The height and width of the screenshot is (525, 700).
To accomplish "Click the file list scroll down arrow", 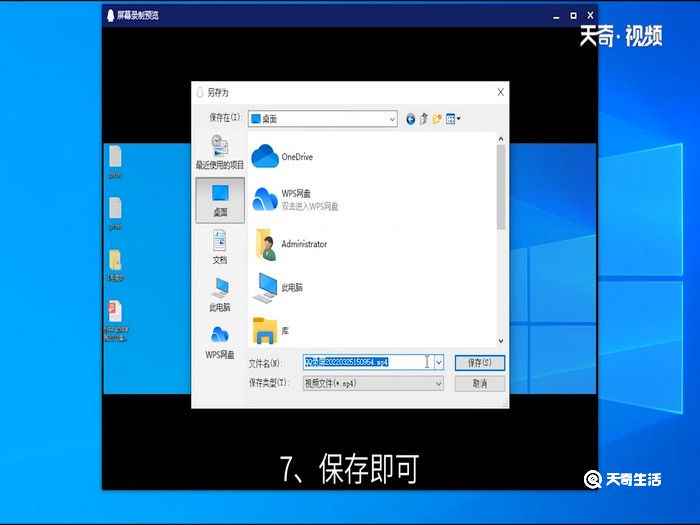I will click(501, 341).
